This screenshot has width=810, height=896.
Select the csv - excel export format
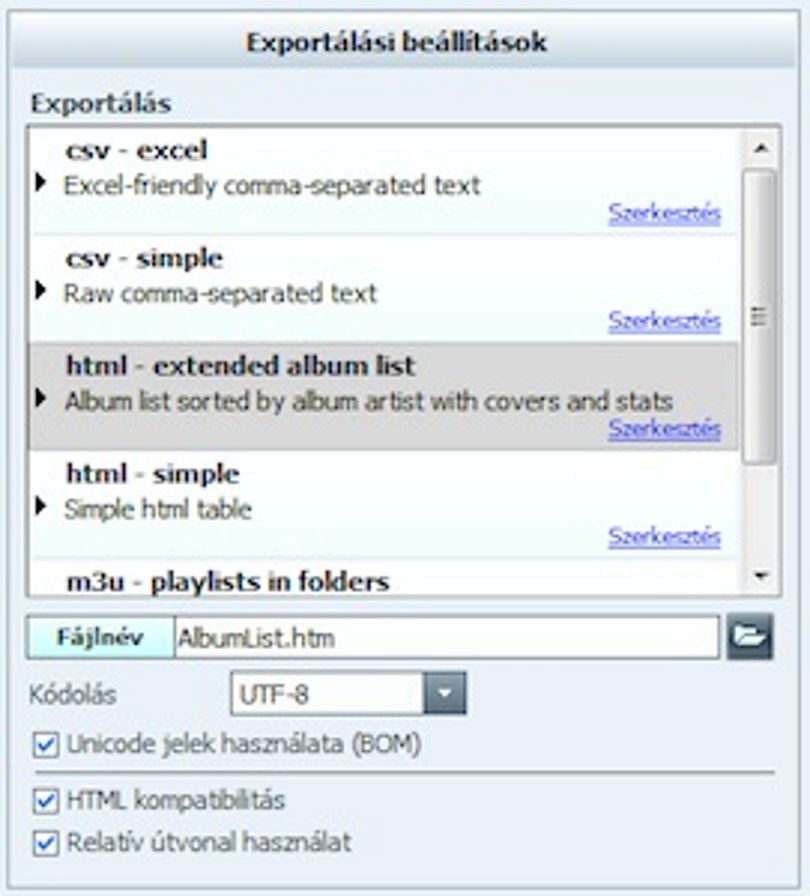pyautogui.click(x=384, y=181)
